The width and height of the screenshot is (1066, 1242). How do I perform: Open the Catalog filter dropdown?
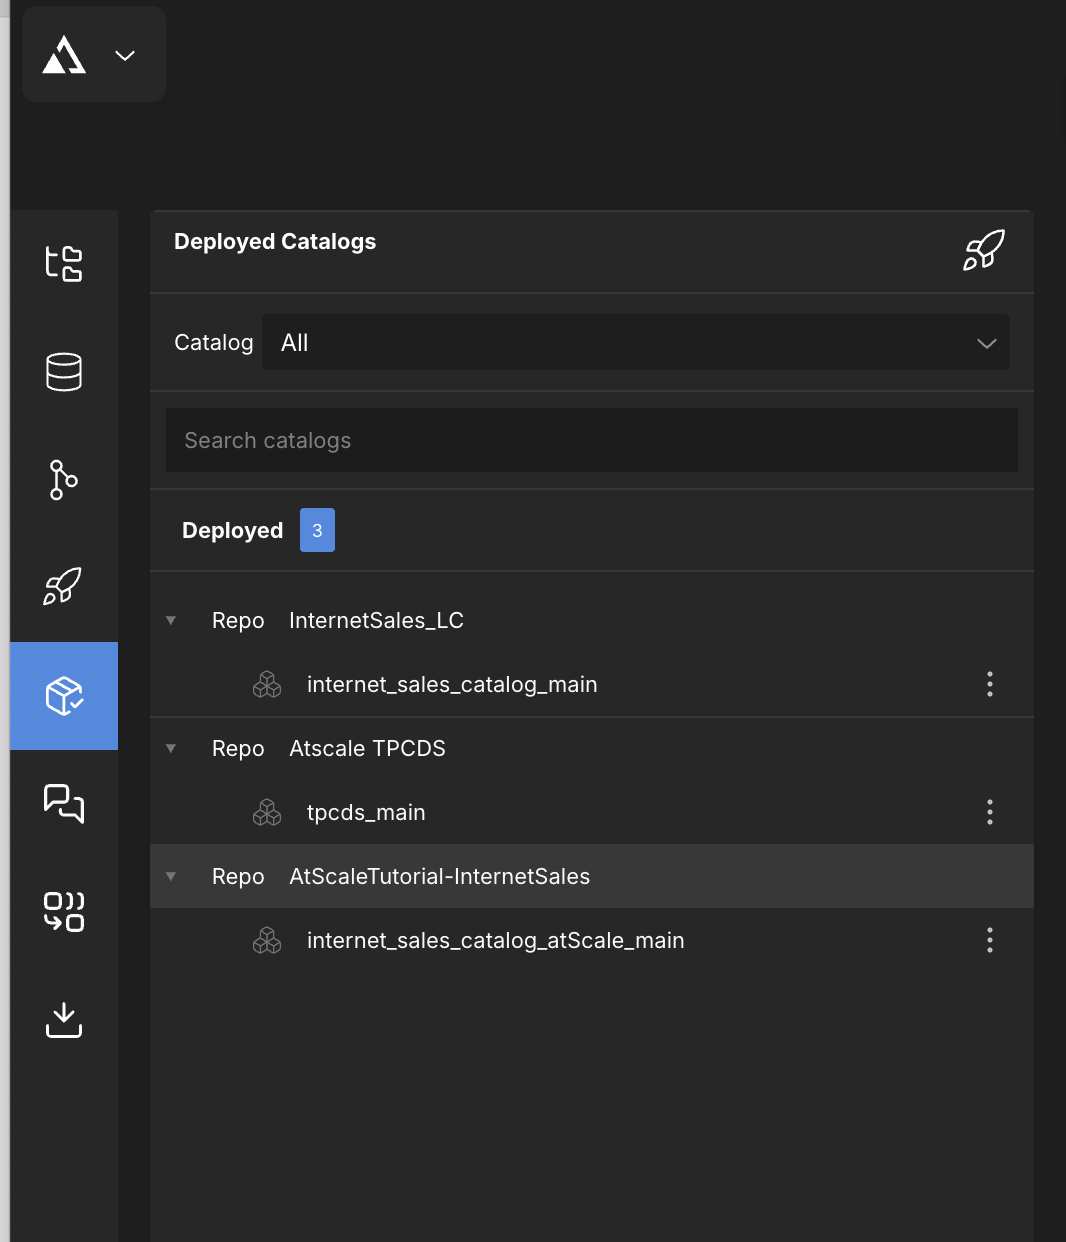click(x=635, y=342)
